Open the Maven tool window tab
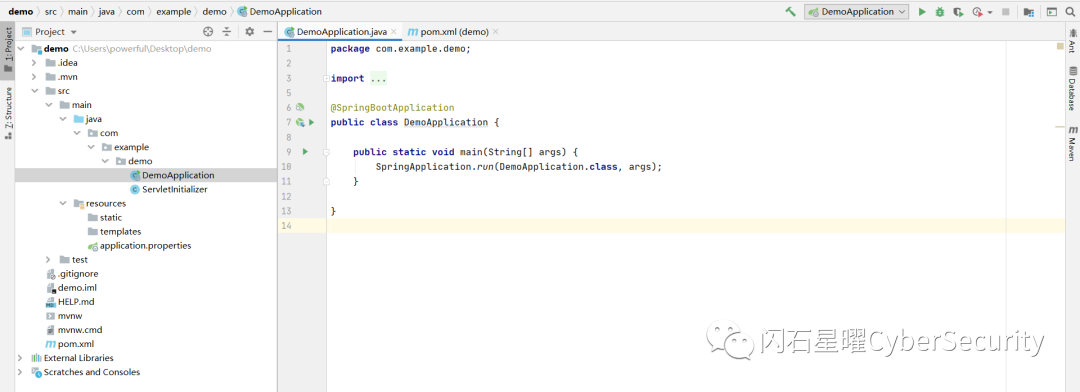 (1072, 143)
